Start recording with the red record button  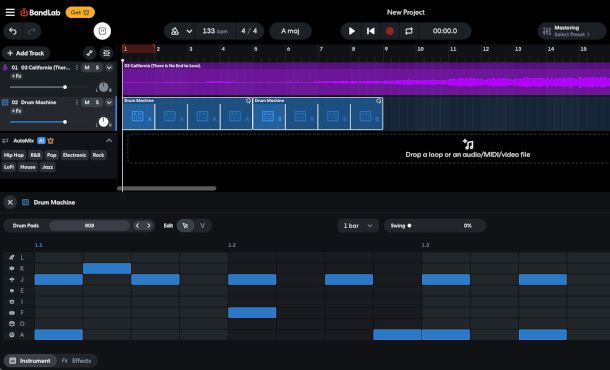(x=389, y=31)
